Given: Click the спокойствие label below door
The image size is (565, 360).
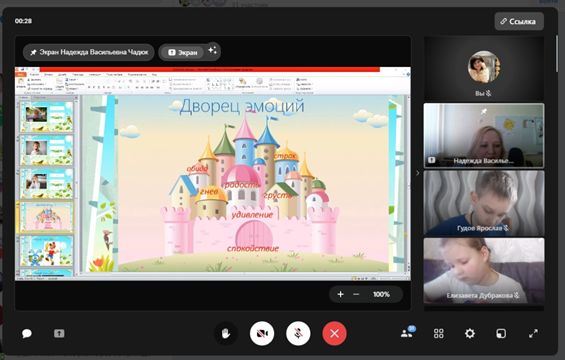Looking at the screenshot, I should pyautogui.click(x=253, y=248).
